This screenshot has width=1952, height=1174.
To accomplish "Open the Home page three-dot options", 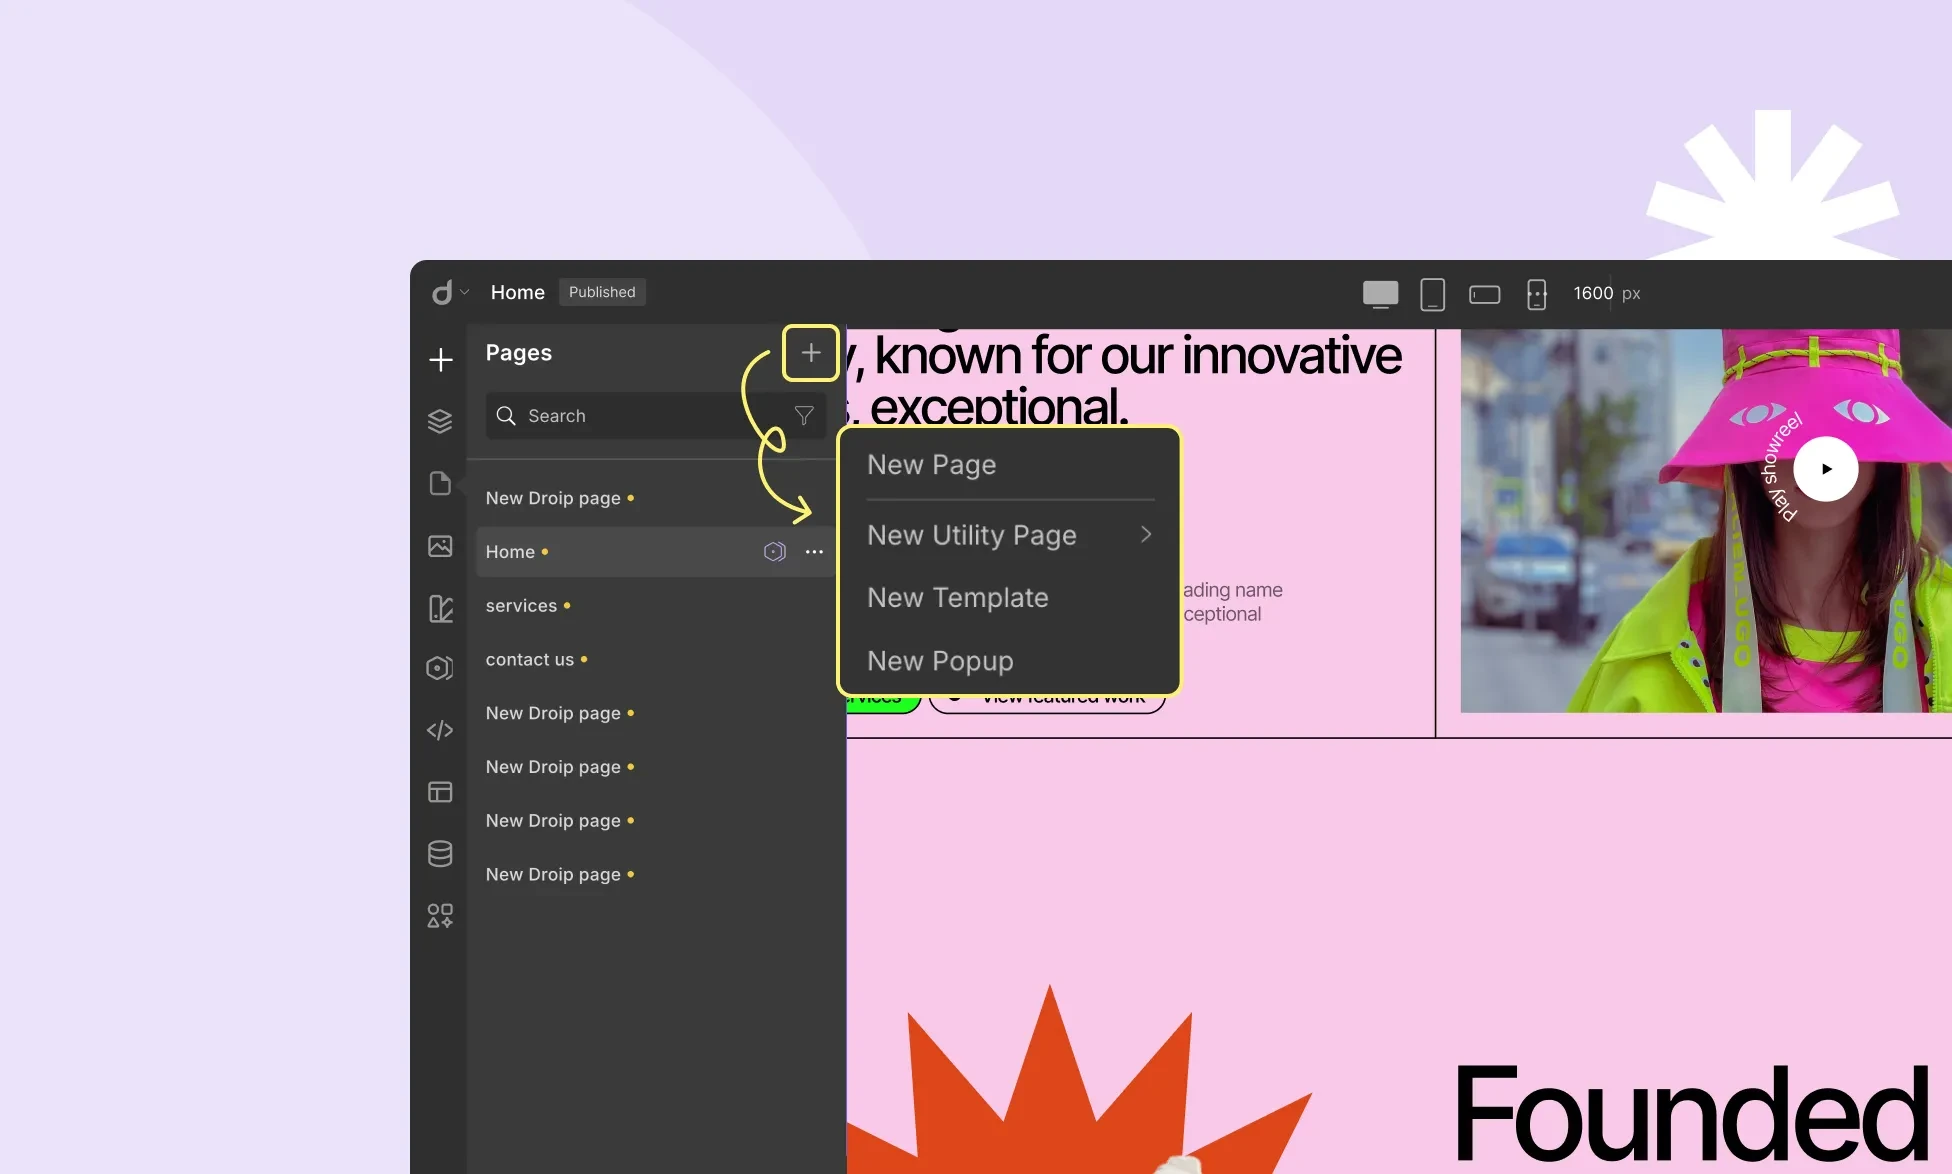I will (814, 552).
